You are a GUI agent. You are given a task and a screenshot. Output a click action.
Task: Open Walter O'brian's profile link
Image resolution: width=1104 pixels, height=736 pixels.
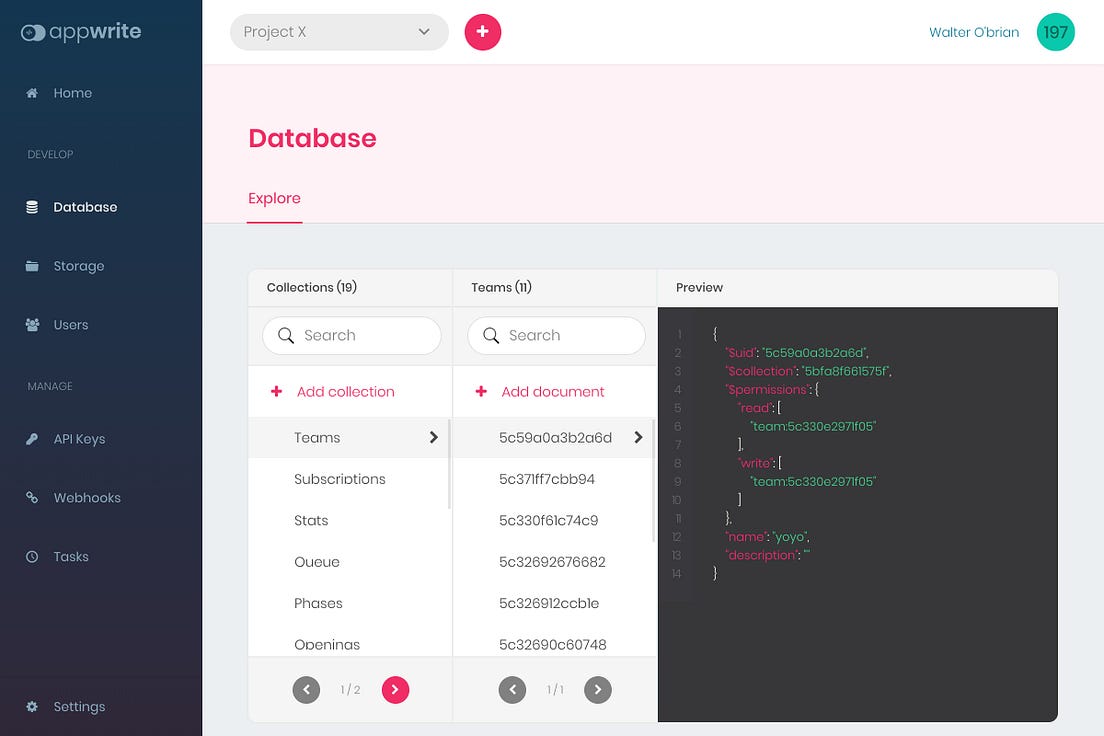(x=974, y=31)
